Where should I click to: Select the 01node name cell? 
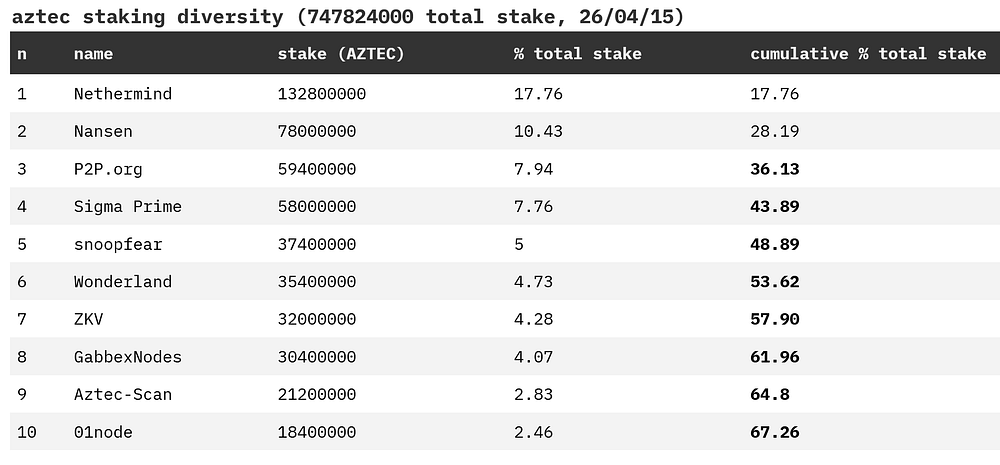[x=102, y=432]
